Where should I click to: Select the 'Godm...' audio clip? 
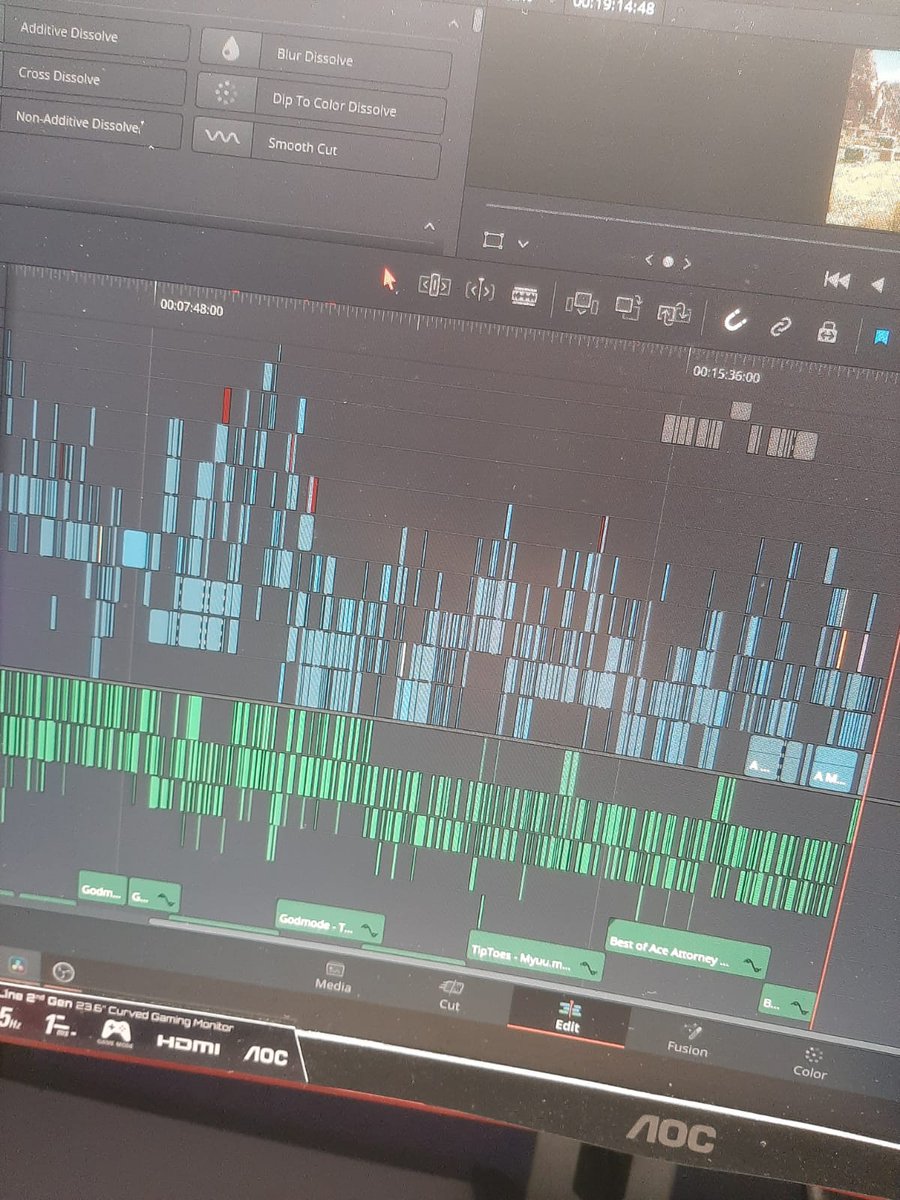point(103,888)
